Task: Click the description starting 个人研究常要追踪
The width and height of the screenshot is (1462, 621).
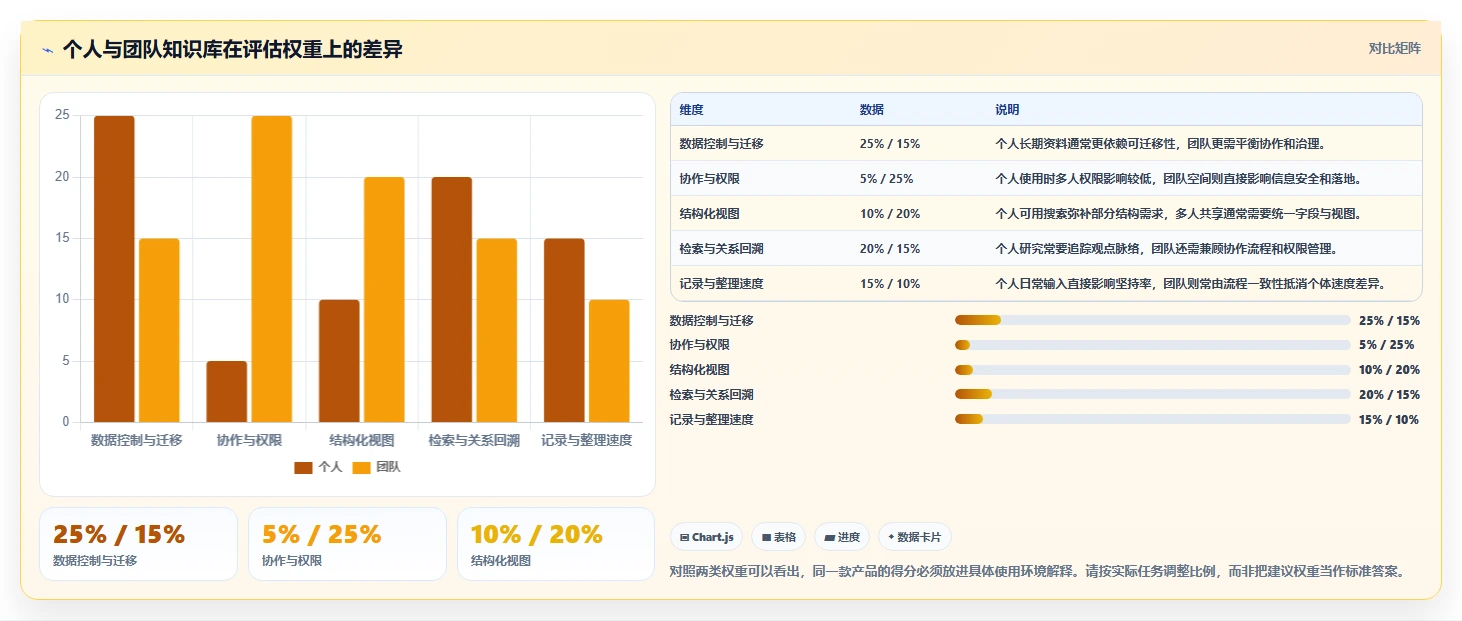Action: coord(1166,249)
